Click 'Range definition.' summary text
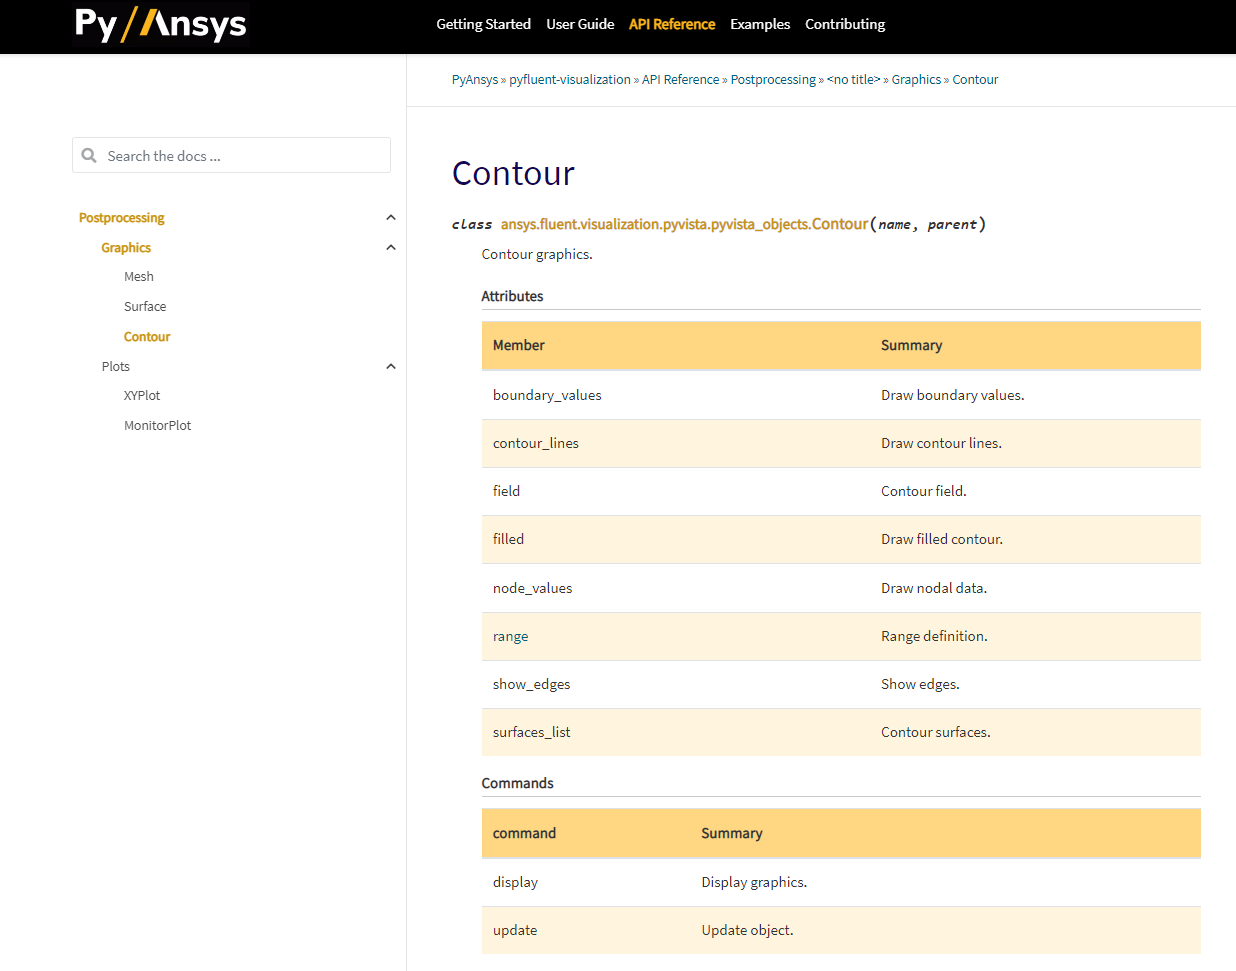This screenshot has width=1236, height=971. coord(934,637)
